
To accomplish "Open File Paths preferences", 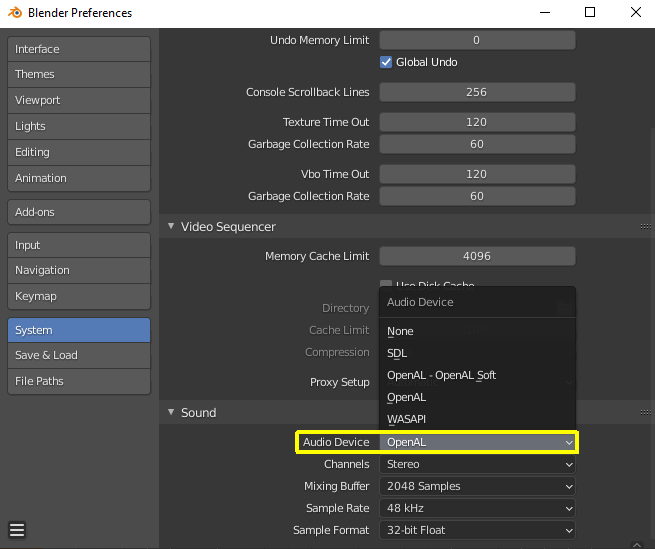I will (79, 381).
